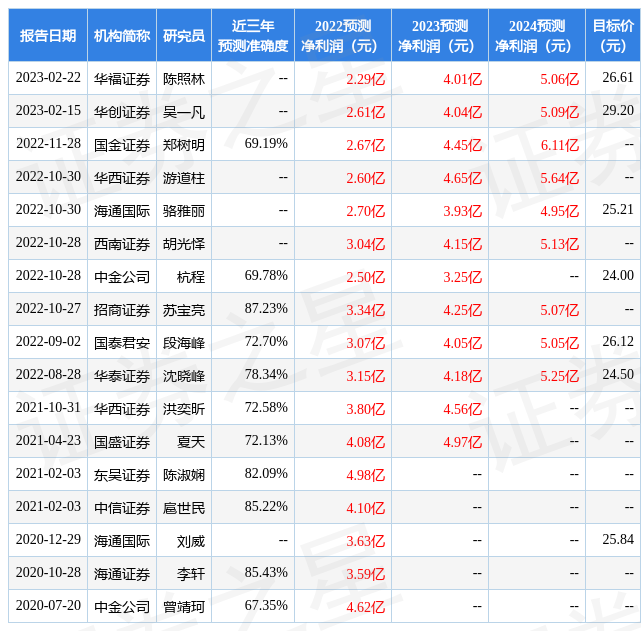
Task: Click the 4.97亿 profit value
Action: (462, 442)
